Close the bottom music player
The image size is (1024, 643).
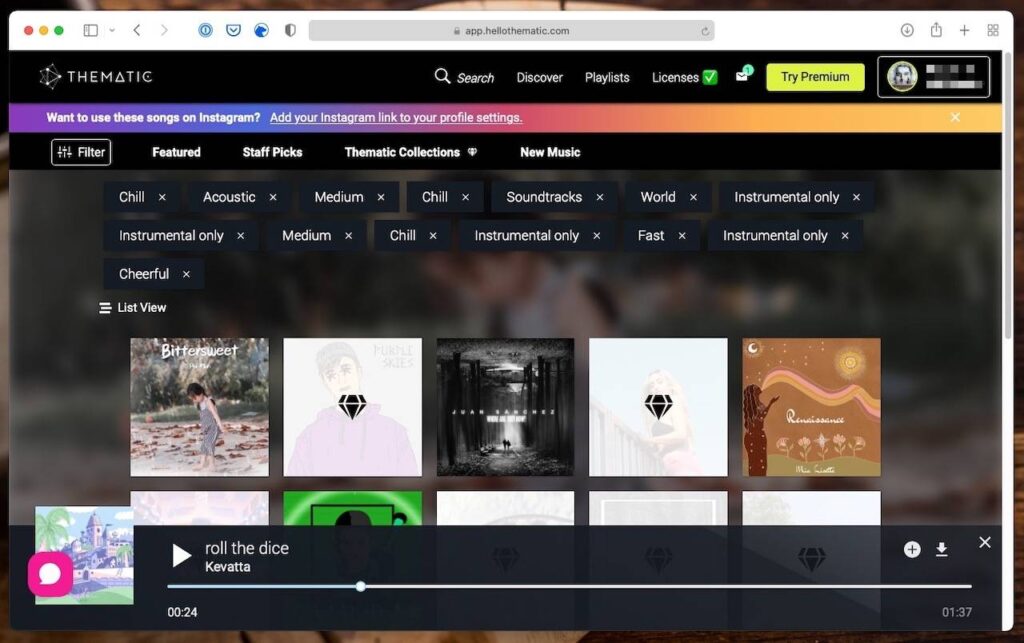tap(985, 542)
